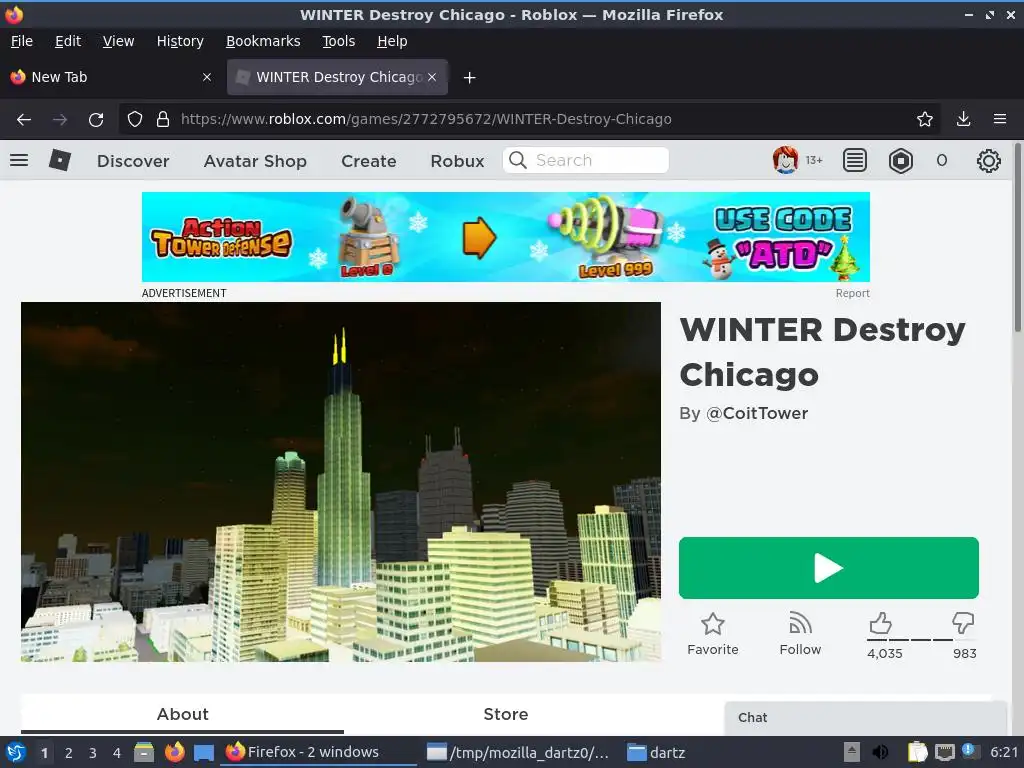
Task: Like the game with thumbs up
Action: point(880,623)
